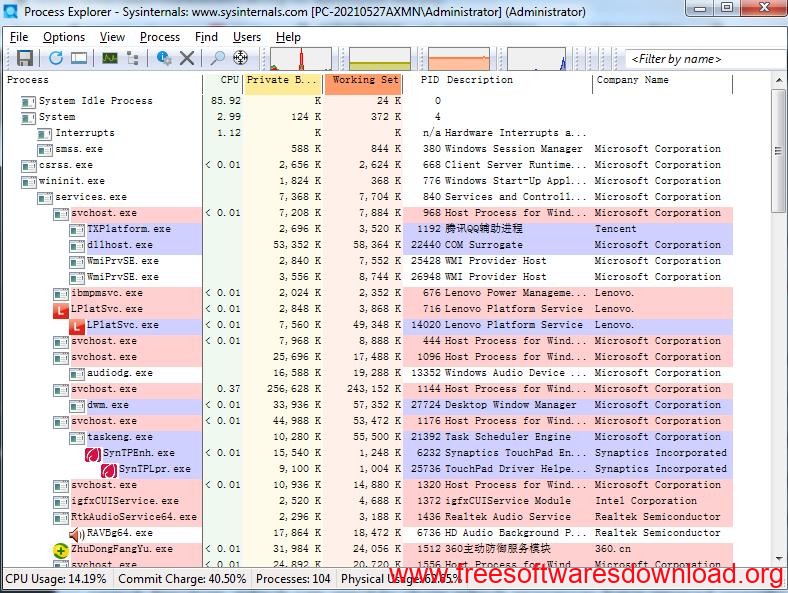This screenshot has width=788, height=593.
Task: Sort by Private Bytes column header
Action: click(283, 80)
